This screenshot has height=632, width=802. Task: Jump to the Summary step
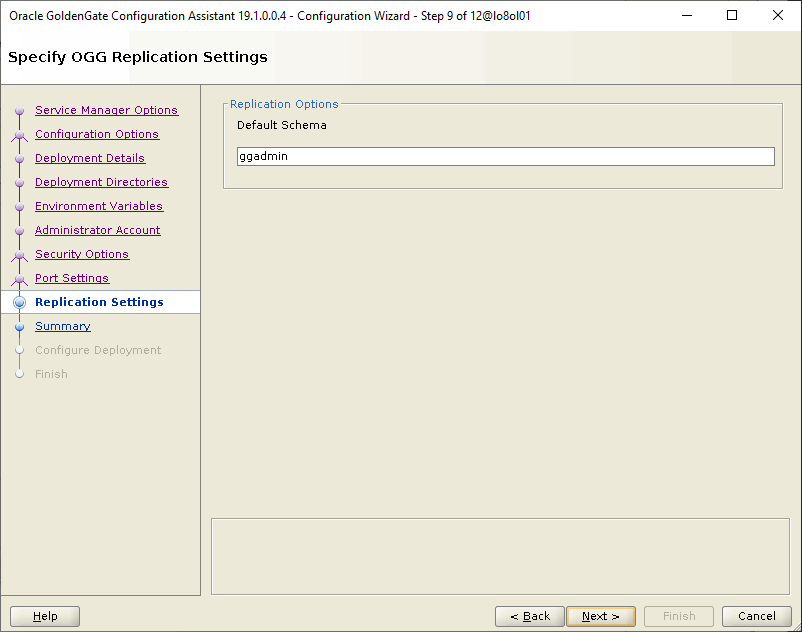pos(62,326)
